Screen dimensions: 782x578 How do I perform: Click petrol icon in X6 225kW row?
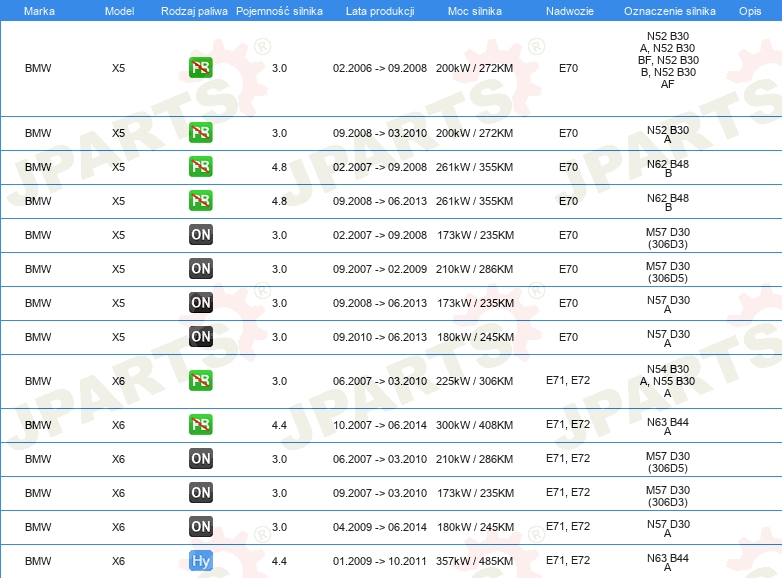tap(200, 381)
